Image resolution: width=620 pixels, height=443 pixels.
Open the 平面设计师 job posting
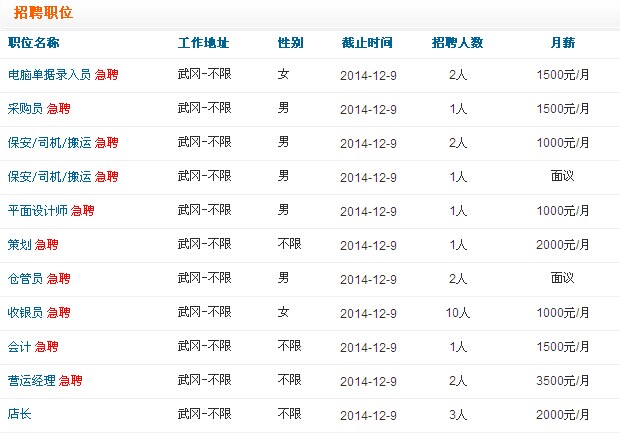[x=37, y=211]
